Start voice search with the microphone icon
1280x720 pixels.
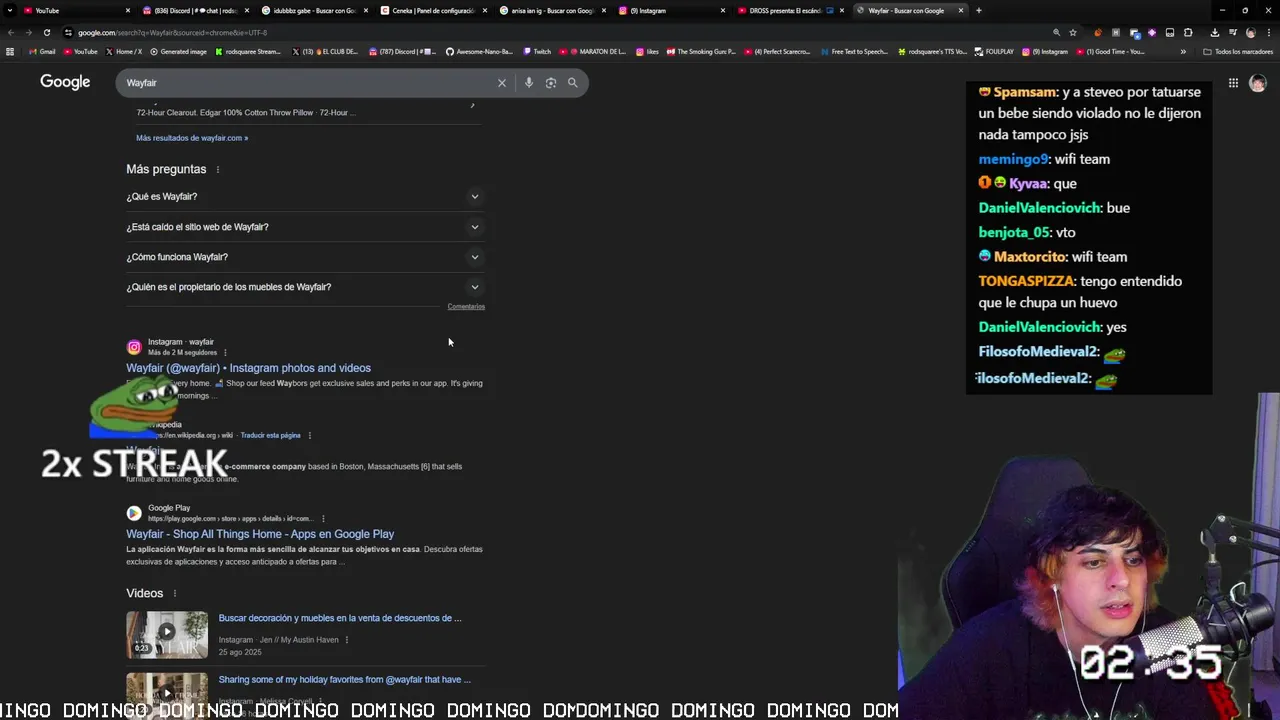coord(529,83)
